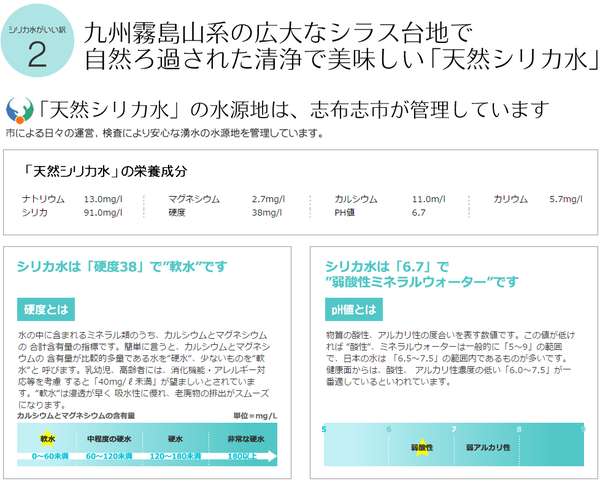The width and height of the screenshot is (600, 484).
Task: Select the 硬度とは teal label
Action: pyautogui.click(x=43, y=309)
